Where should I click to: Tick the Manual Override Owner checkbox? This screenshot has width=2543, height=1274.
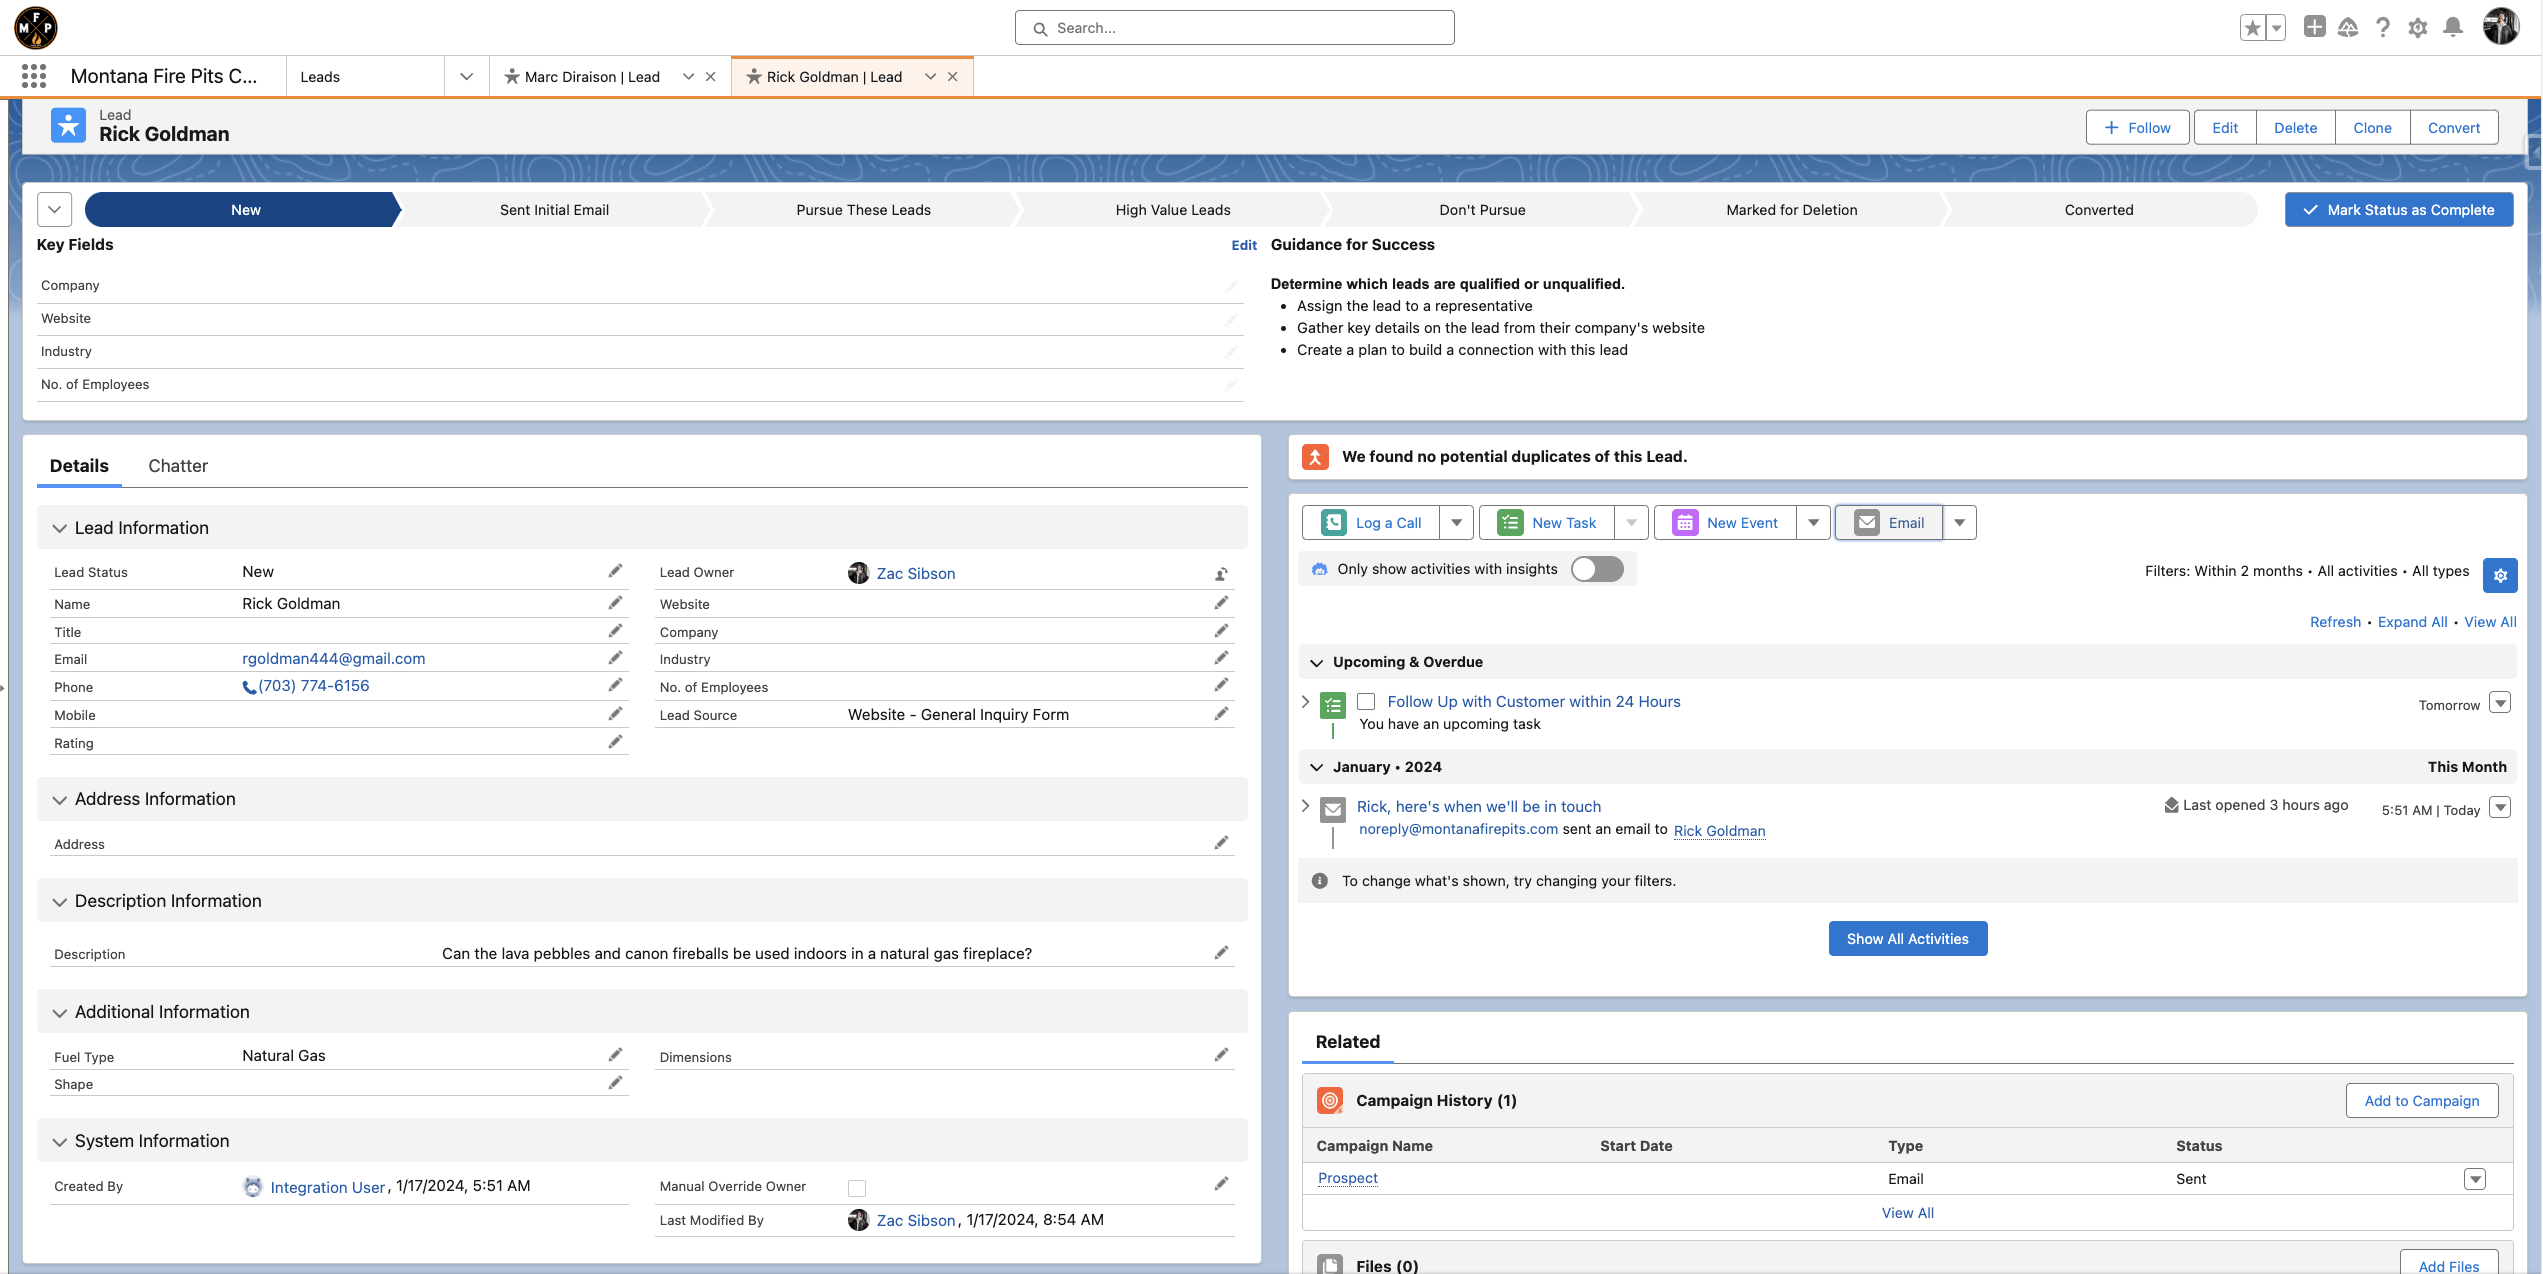(x=857, y=1188)
